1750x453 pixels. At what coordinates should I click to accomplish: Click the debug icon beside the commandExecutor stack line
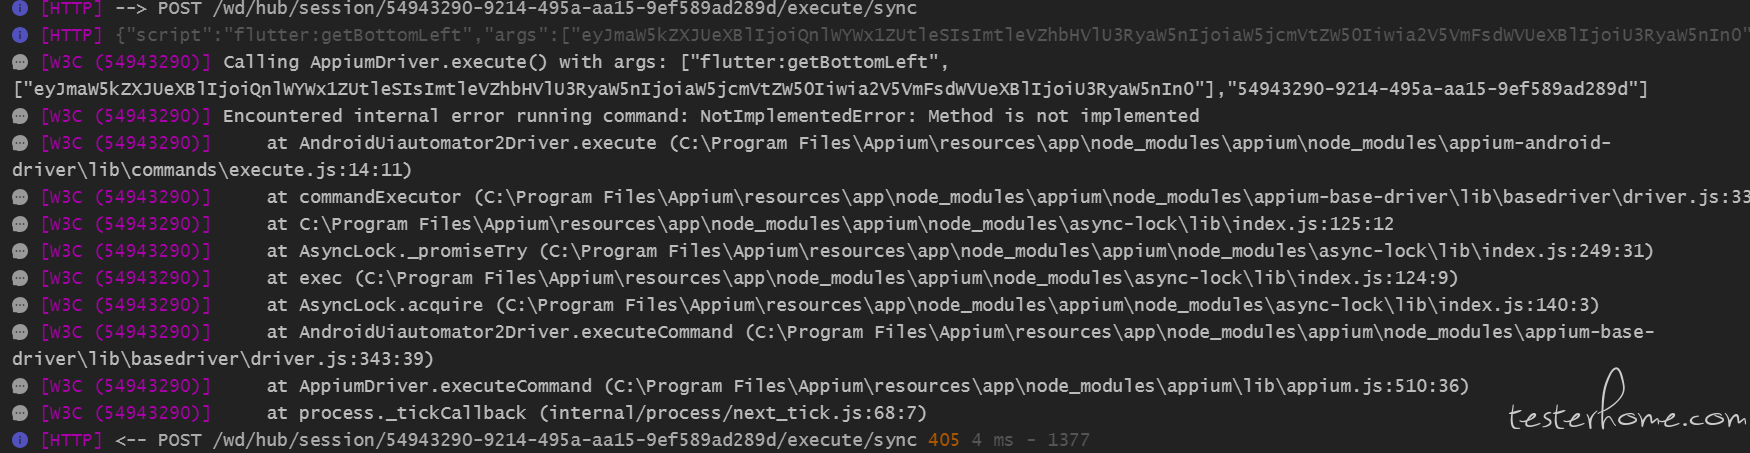click(x=19, y=197)
